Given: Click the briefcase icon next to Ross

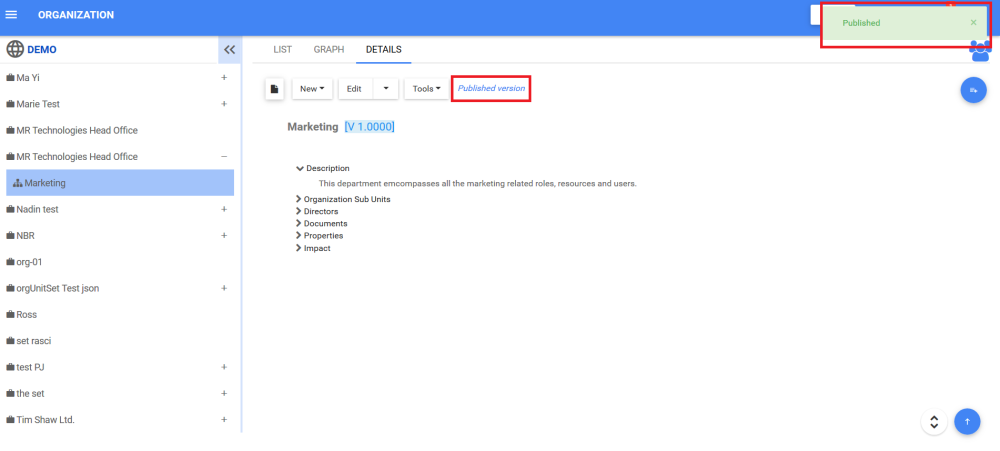Looking at the screenshot, I should point(10,315).
